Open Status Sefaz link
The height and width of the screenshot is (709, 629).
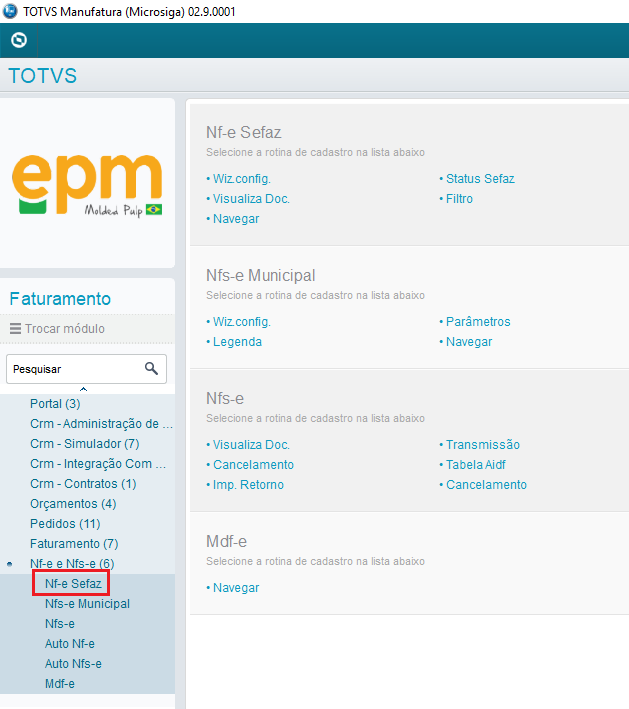point(480,179)
